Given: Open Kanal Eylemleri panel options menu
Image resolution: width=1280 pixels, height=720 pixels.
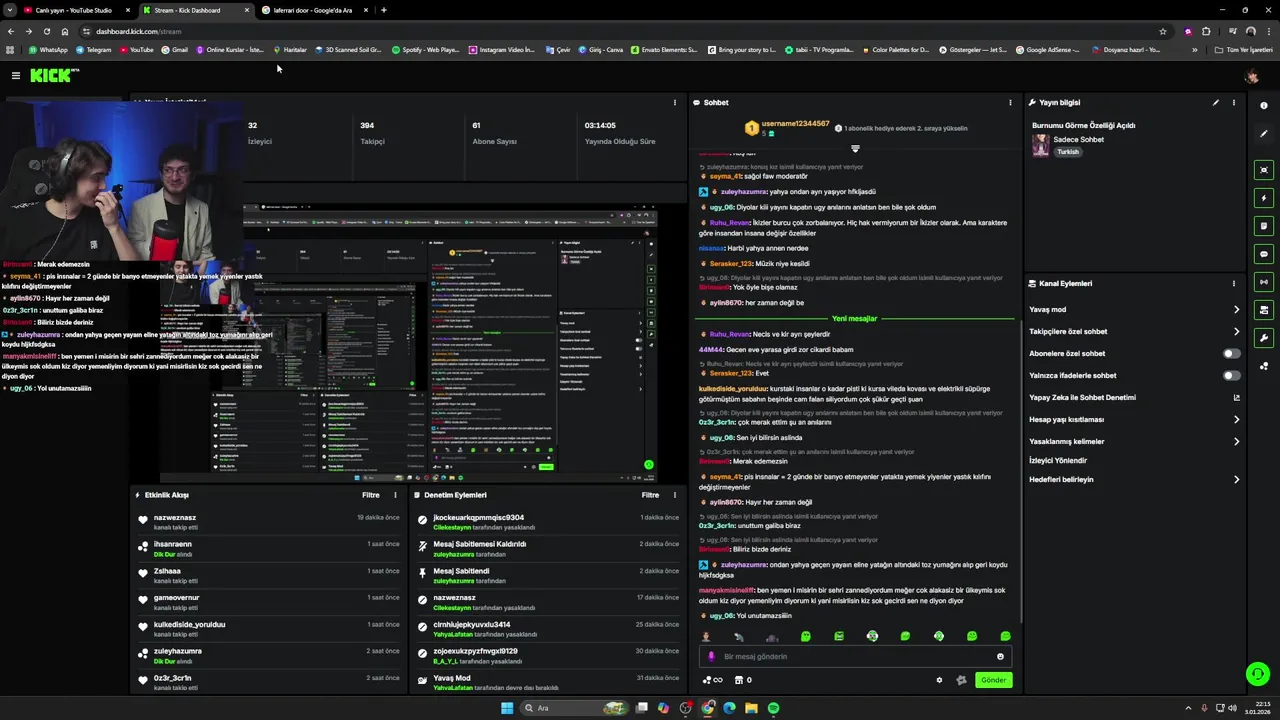Looking at the screenshot, I should pos(1234,283).
